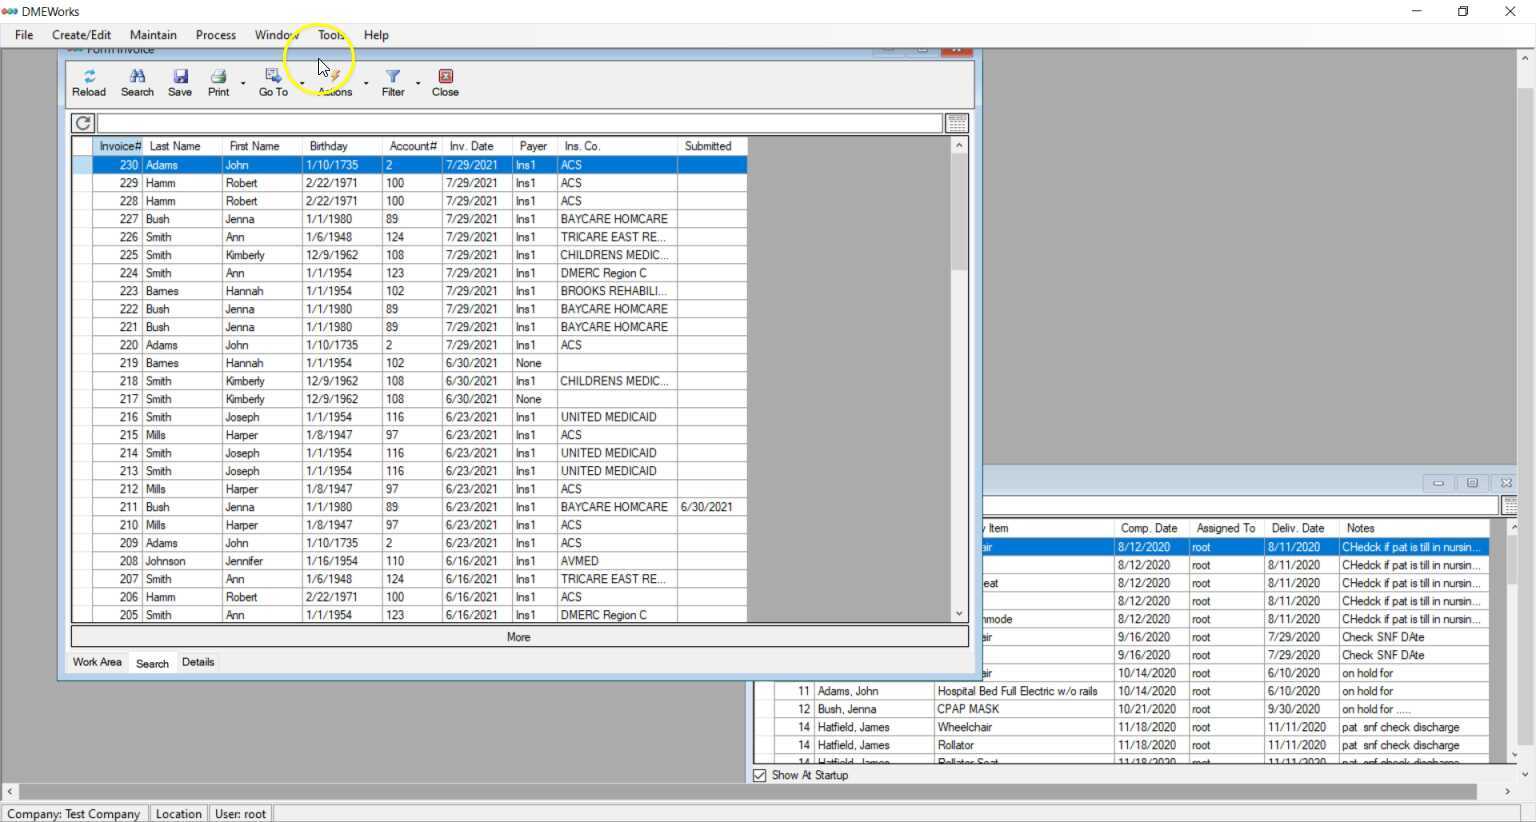Expand the Print dropdown arrow

(243, 84)
